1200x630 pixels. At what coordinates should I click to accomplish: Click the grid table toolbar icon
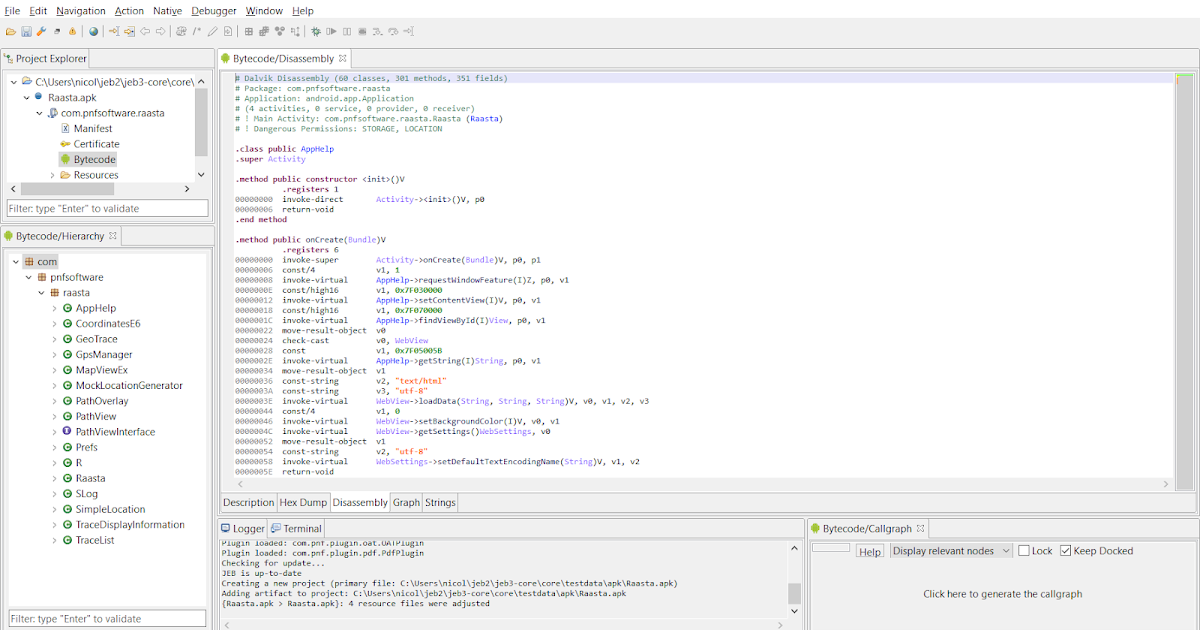pos(248,31)
